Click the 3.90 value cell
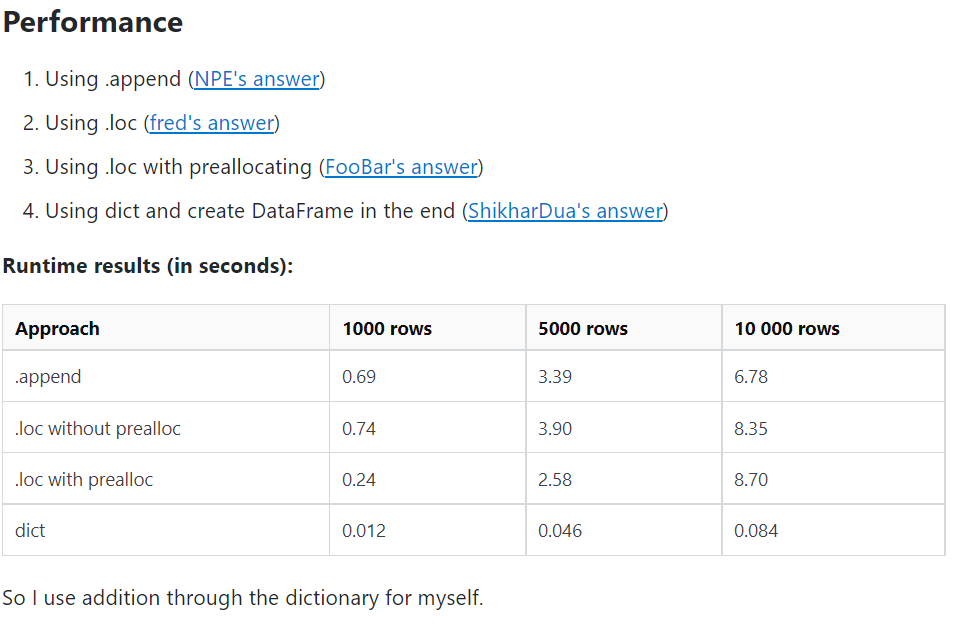 click(624, 428)
